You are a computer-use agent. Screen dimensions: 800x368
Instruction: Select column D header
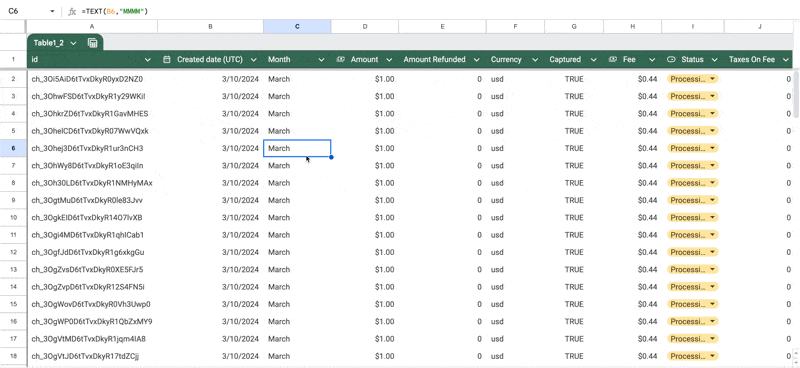coord(365,26)
